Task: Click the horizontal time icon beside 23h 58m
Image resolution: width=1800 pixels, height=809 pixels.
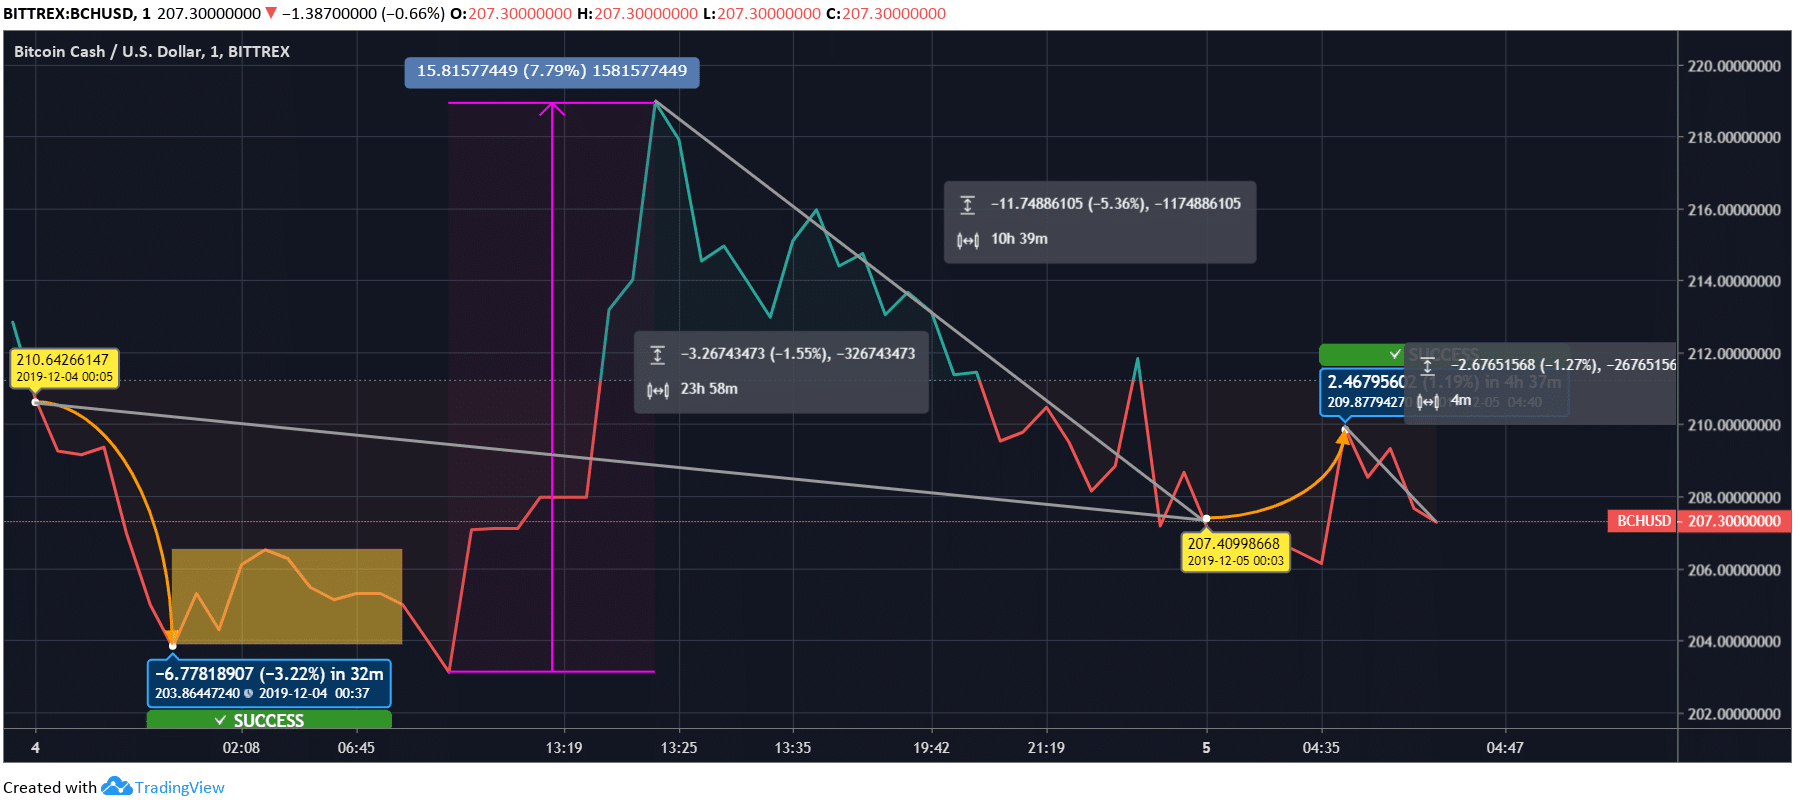Action: pos(657,390)
